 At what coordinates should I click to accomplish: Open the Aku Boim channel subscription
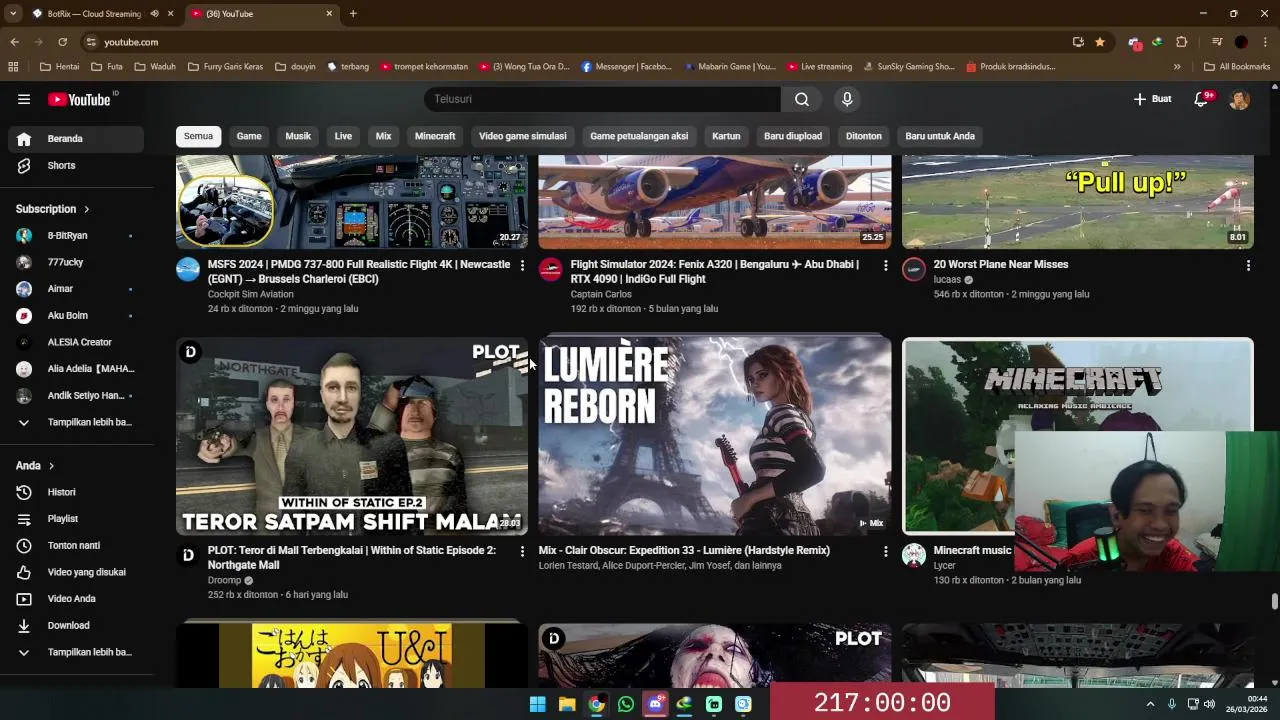coord(76,316)
